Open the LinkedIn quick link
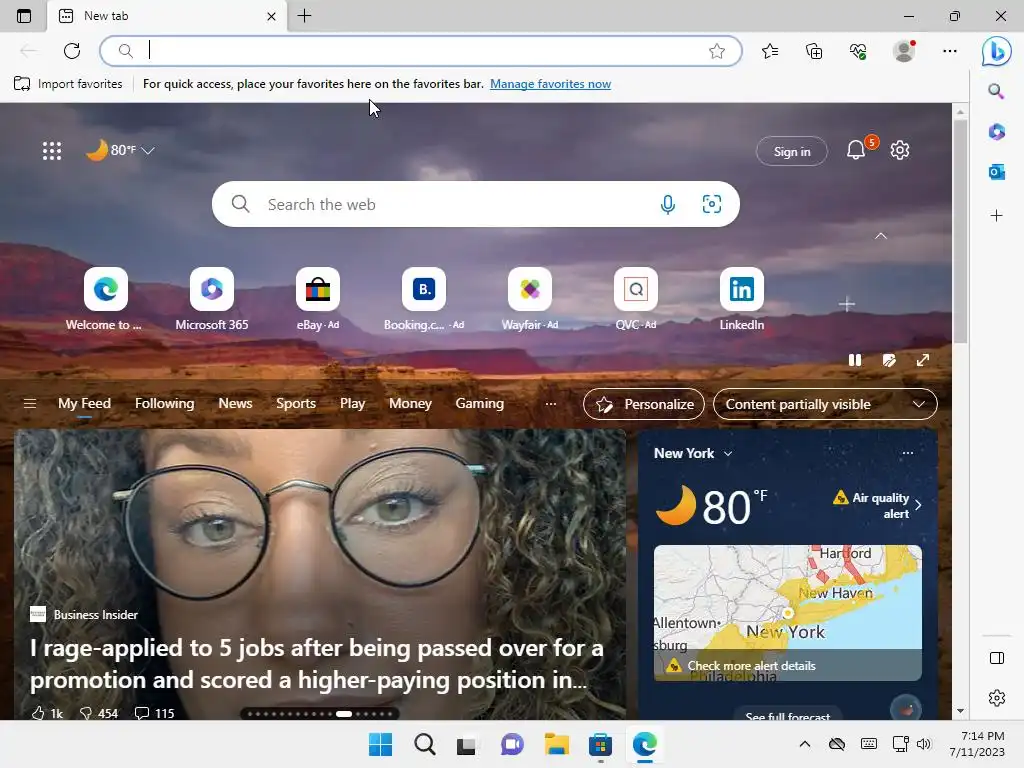 click(741, 299)
